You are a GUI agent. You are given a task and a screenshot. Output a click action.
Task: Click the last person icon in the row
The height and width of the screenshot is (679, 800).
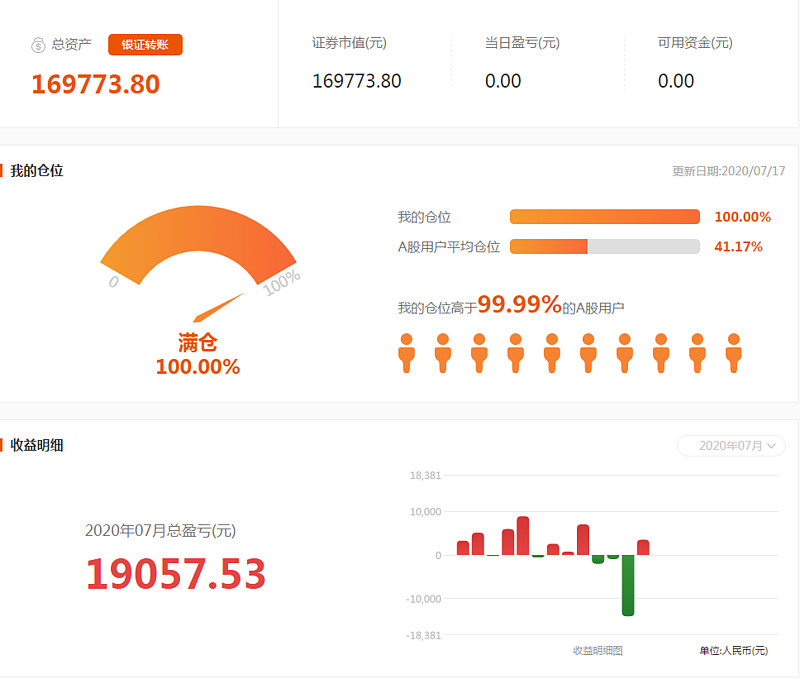click(734, 353)
